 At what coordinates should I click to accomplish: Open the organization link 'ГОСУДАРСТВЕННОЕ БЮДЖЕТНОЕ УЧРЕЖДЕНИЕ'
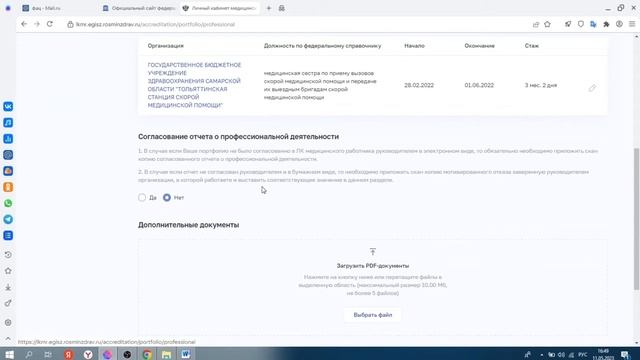click(x=194, y=85)
